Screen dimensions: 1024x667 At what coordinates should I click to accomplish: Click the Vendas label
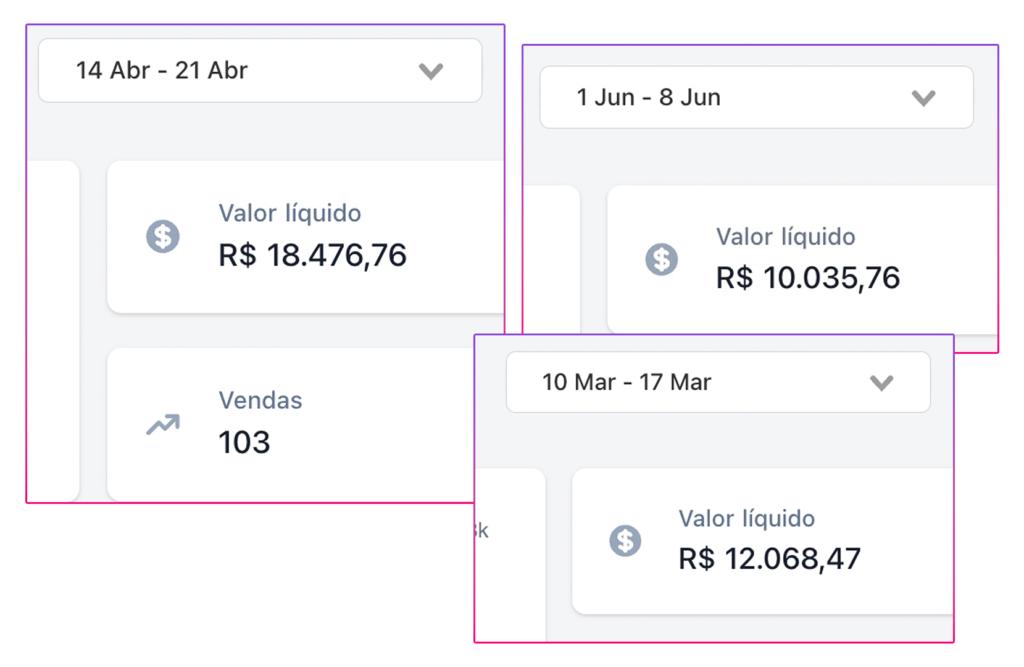260,400
